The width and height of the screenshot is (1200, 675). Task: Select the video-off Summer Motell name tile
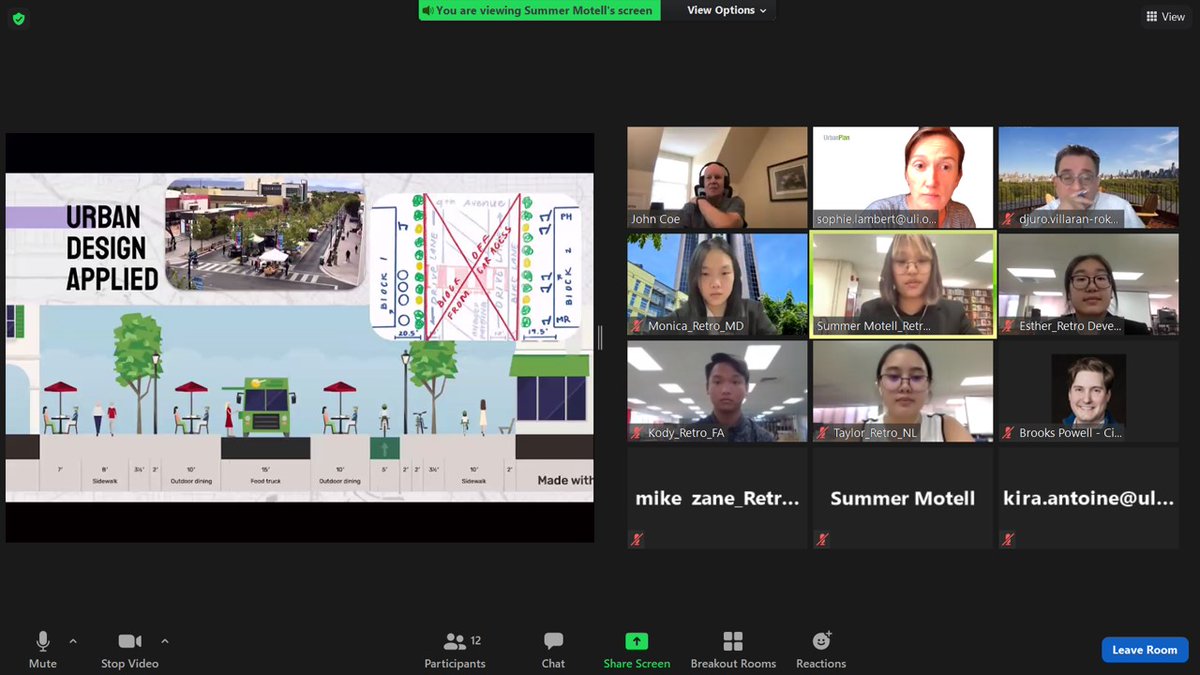tap(903, 498)
